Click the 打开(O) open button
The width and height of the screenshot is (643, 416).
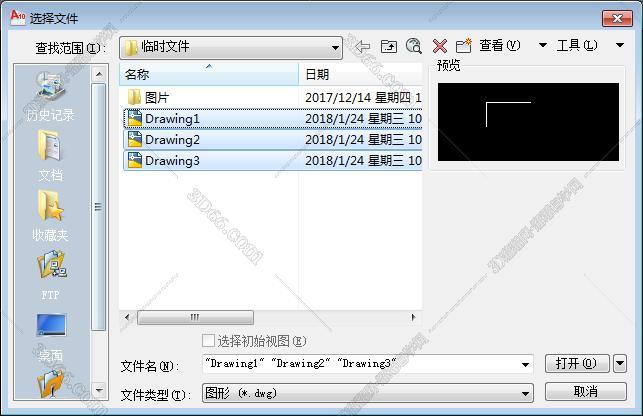pyautogui.click(x=577, y=363)
